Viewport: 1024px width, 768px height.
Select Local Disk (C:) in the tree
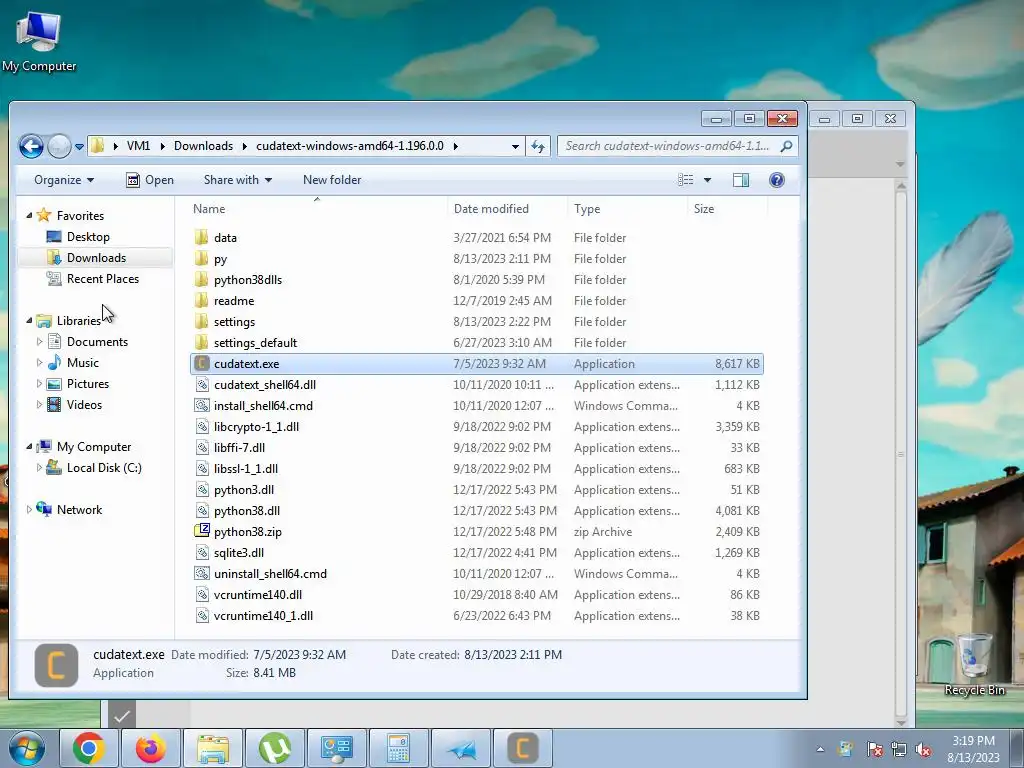(x=104, y=468)
